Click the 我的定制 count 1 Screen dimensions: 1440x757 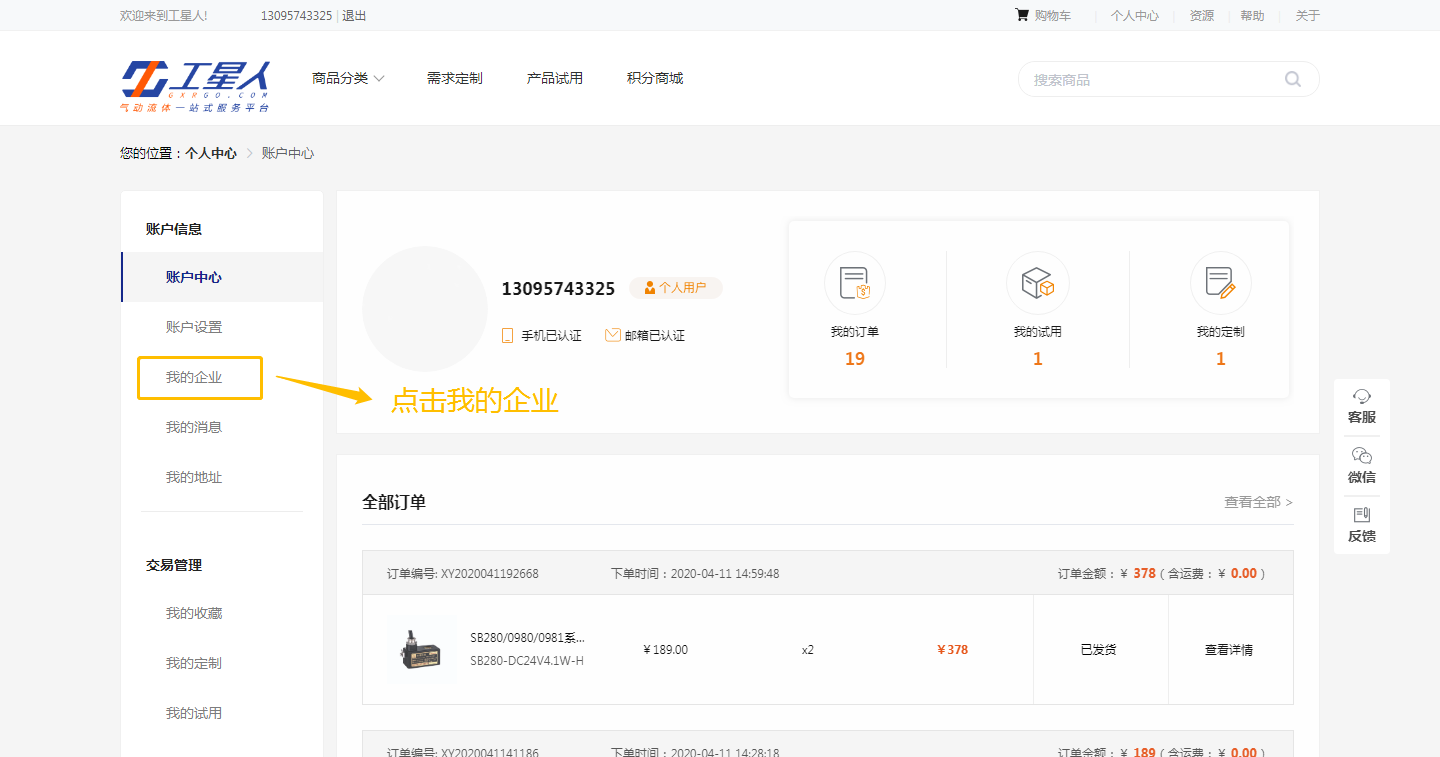1220,359
